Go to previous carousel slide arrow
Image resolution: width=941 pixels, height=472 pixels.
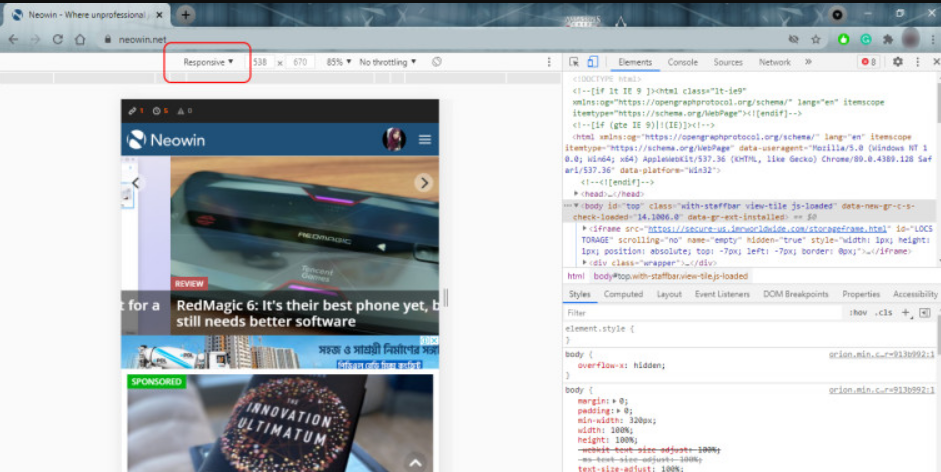coord(136,183)
